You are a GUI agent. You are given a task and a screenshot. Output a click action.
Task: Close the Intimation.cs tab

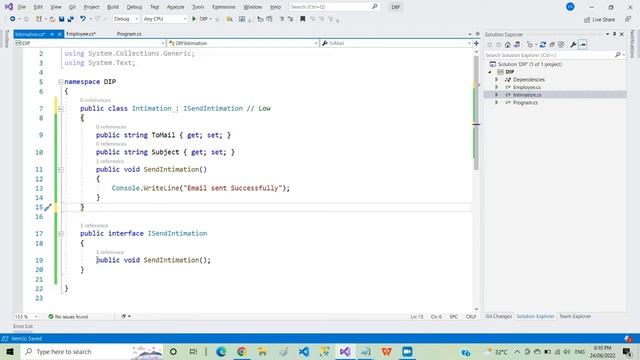point(60,34)
